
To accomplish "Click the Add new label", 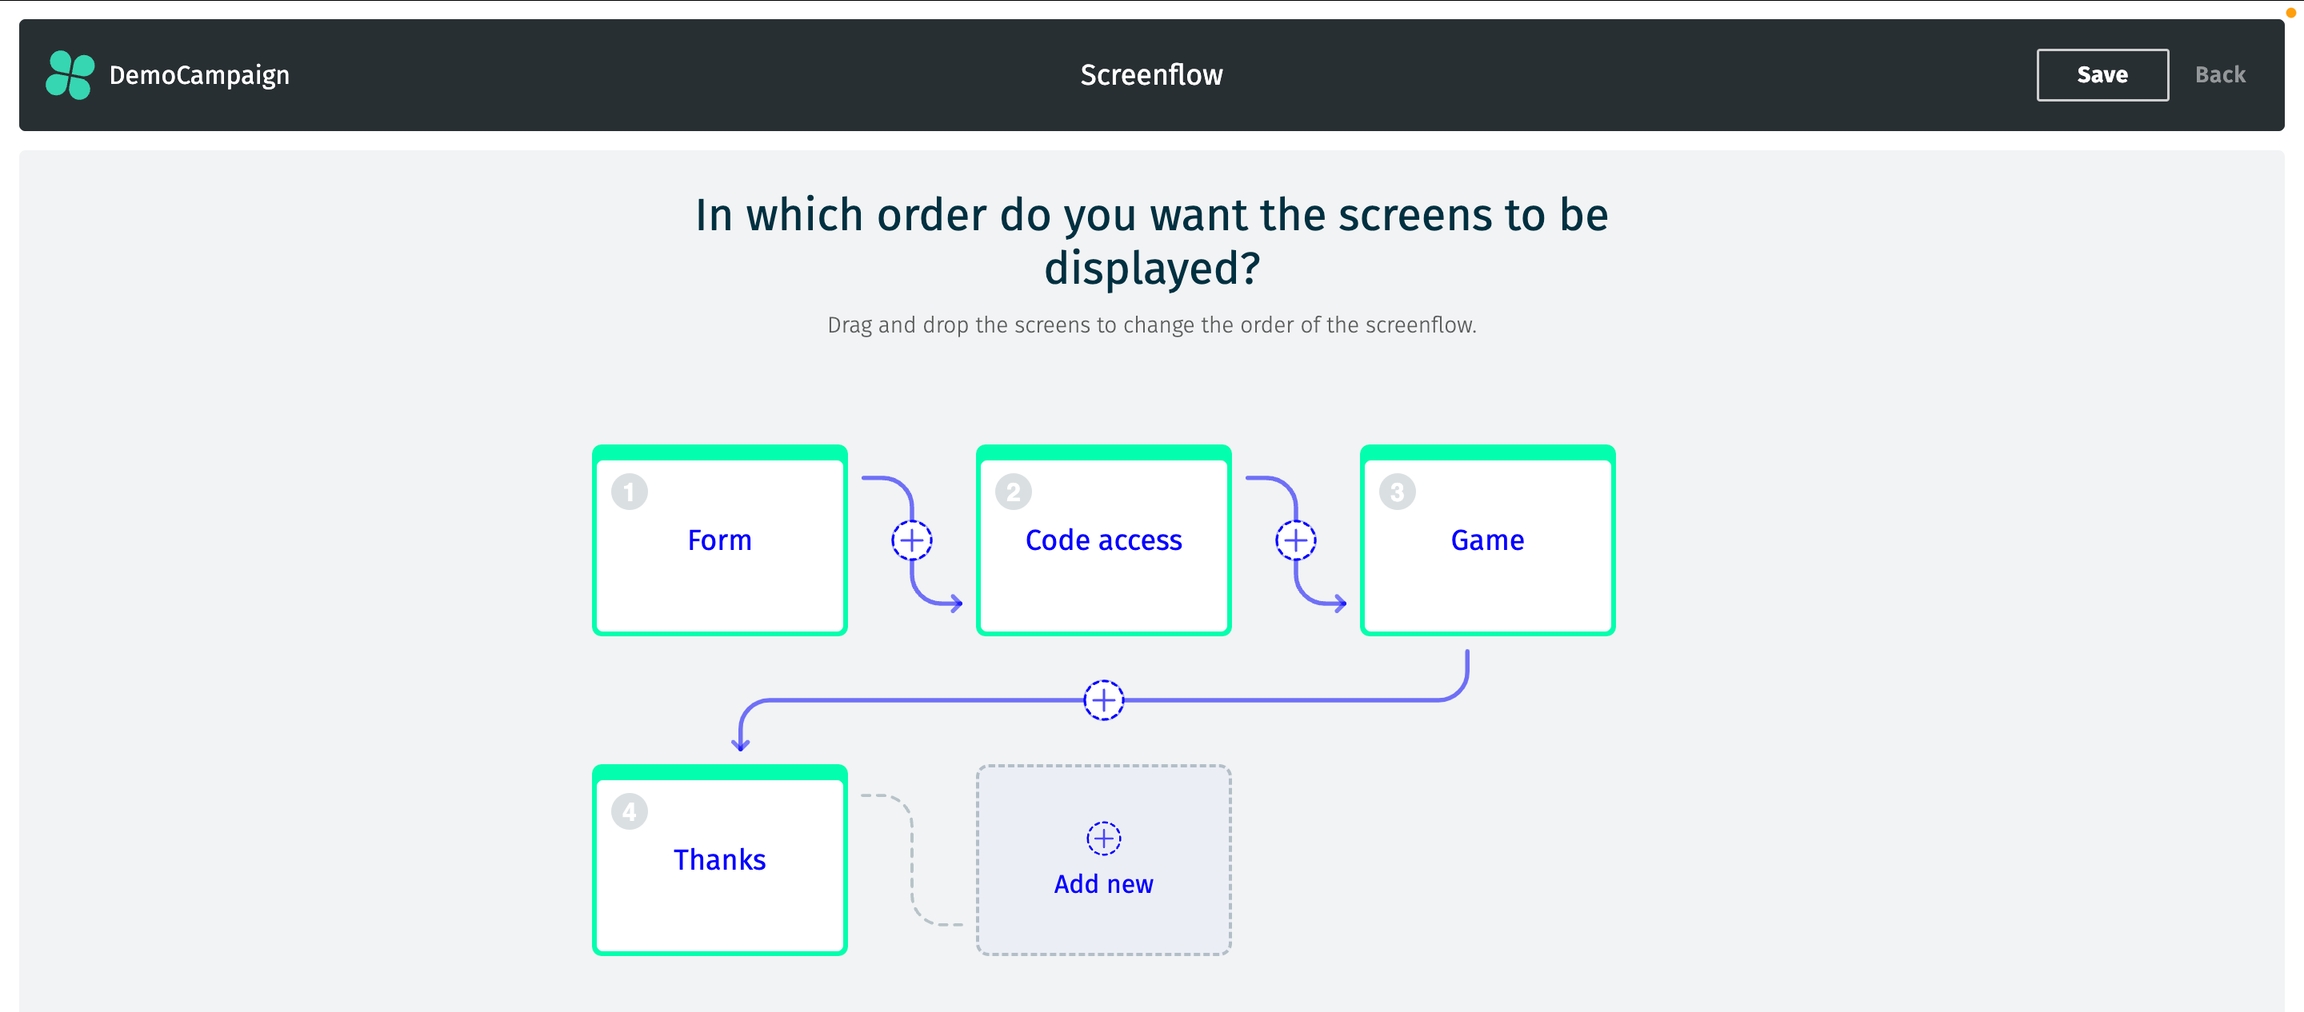I will pyautogui.click(x=1103, y=884).
